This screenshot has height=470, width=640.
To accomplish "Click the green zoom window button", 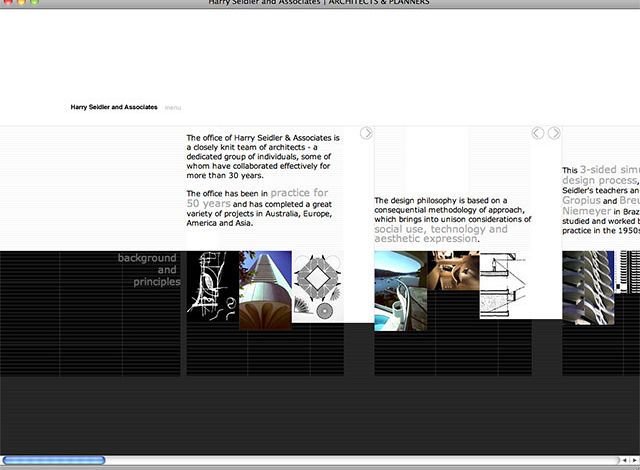I will point(36,2).
